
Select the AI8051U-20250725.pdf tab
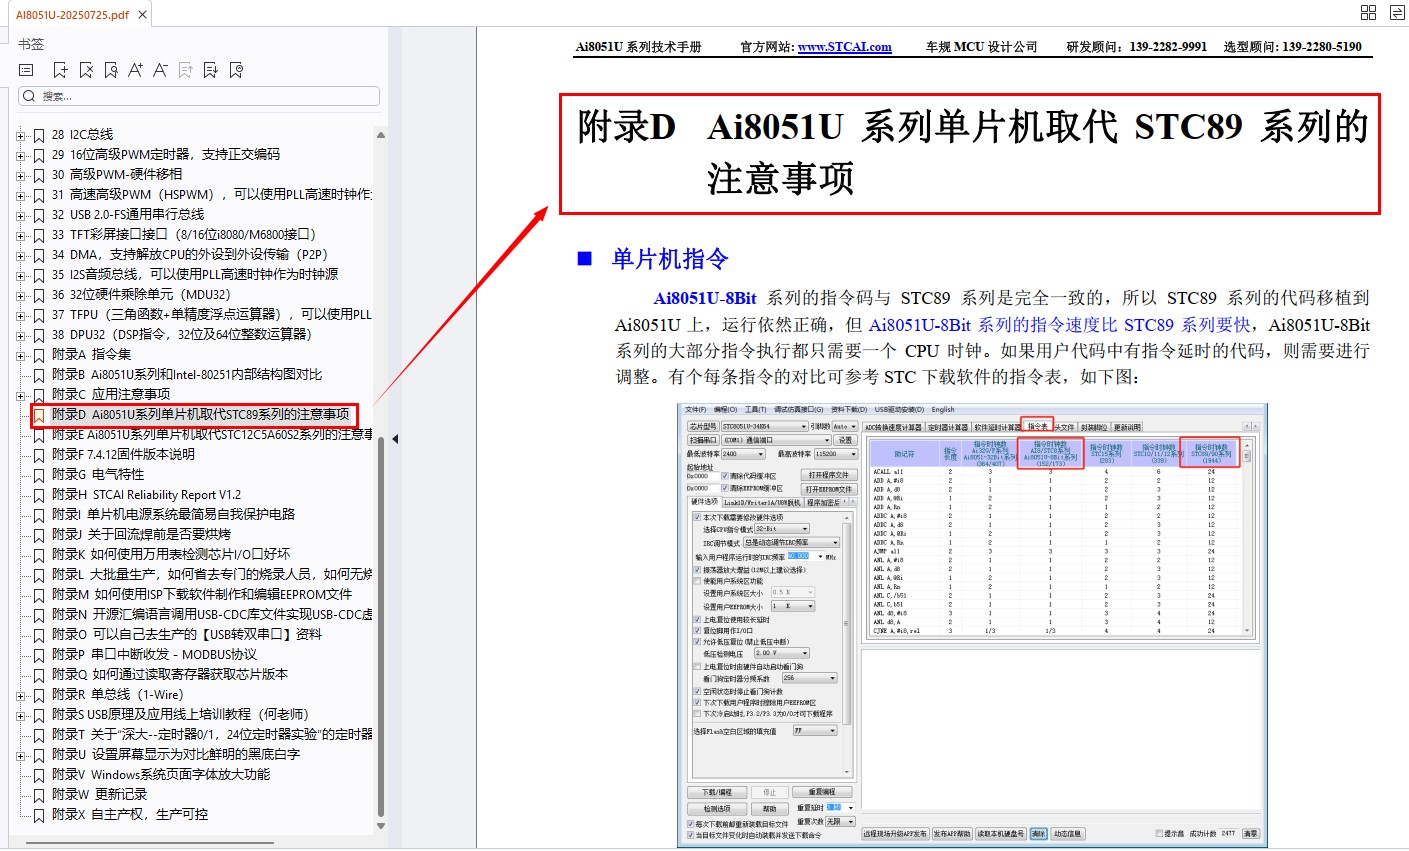pyautogui.click(x=72, y=15)
